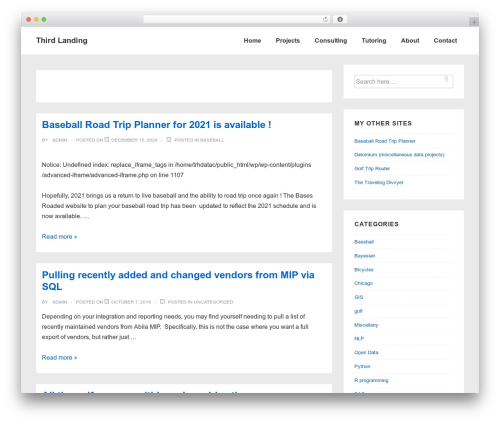Click the calendar icon beside the October 7 date
This screenshot has width=500, height=423.
[107, 301]
